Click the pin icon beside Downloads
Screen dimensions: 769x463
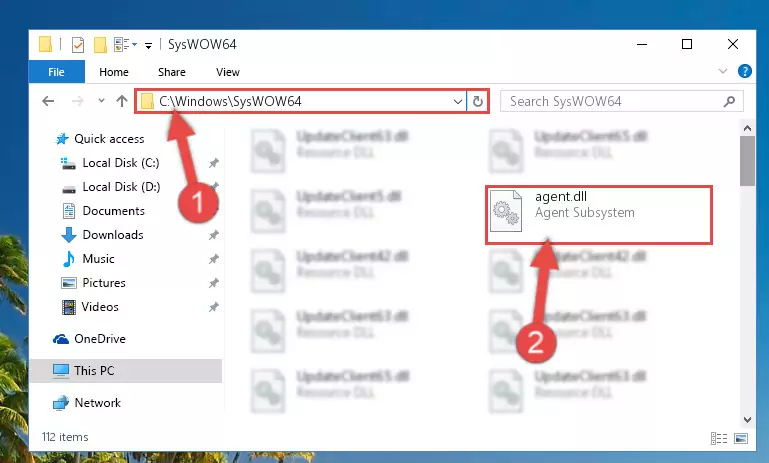[x=213, y=235]
